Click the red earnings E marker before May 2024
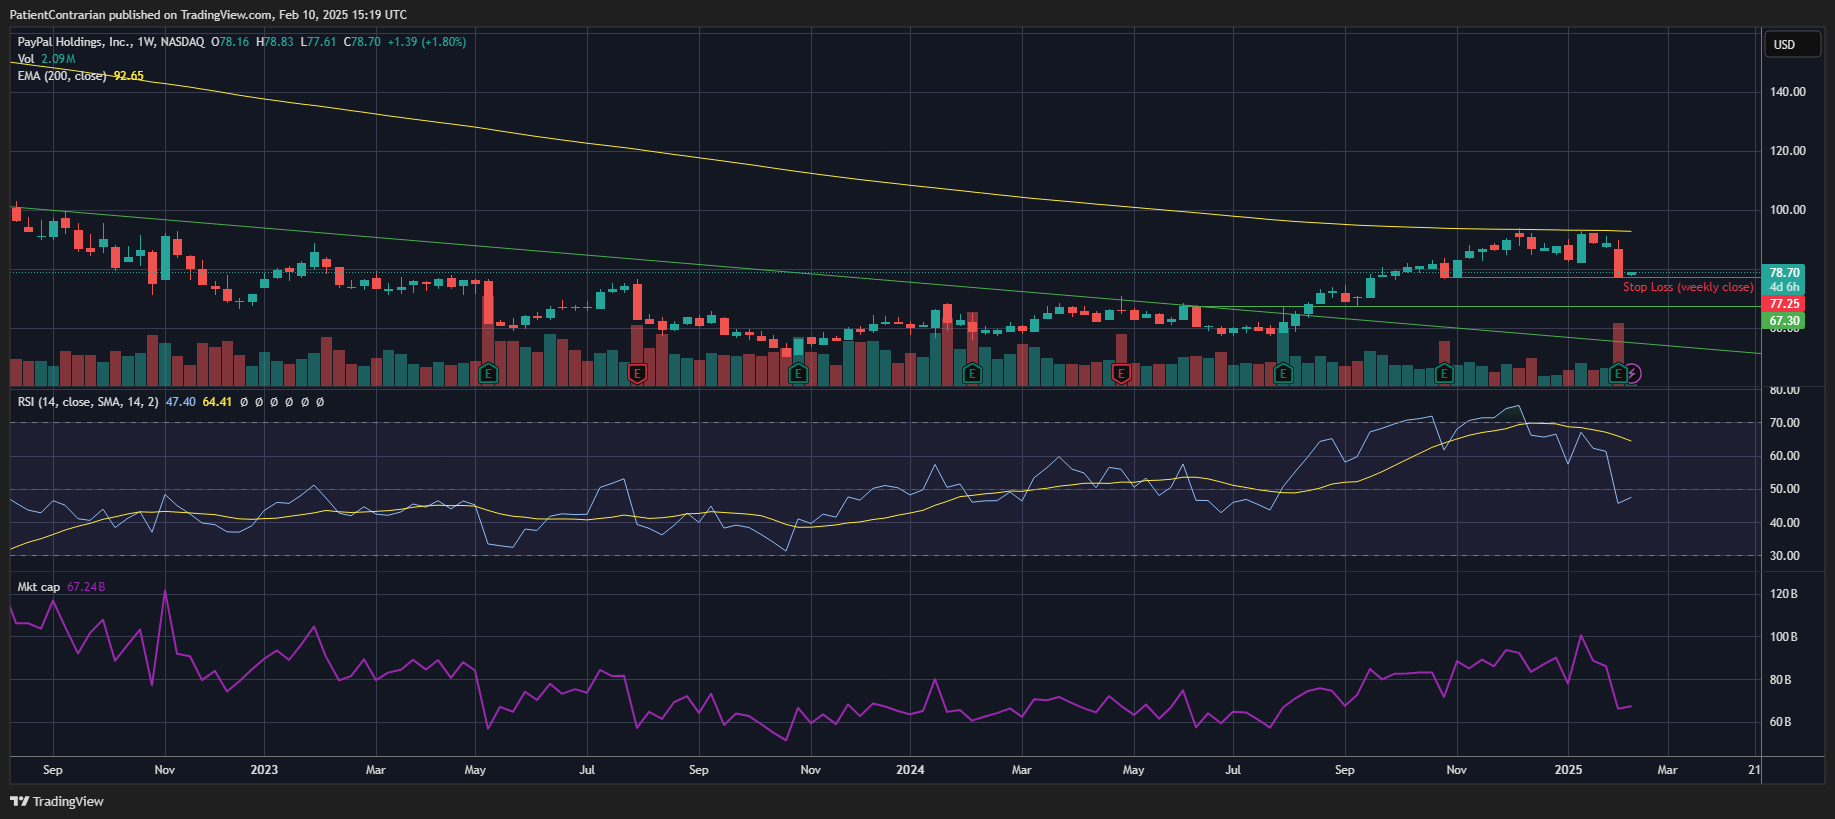 click(x=1121, y=374)
